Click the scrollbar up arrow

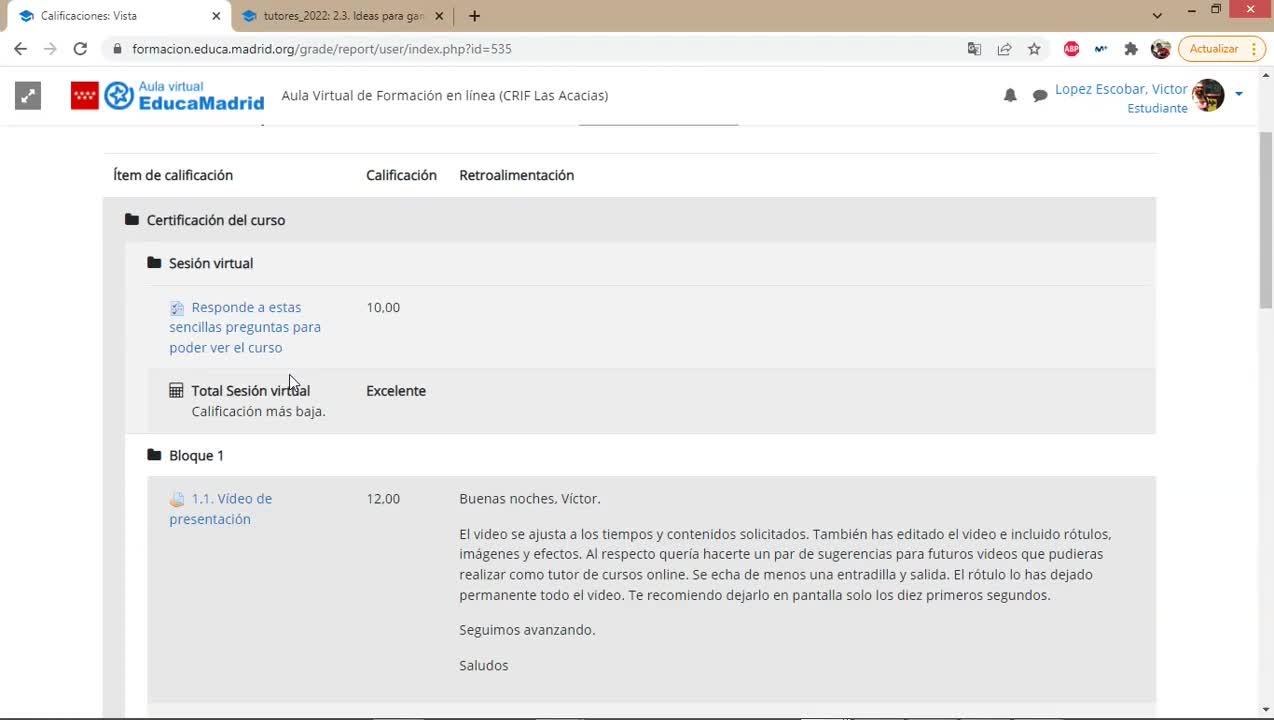click(1266, 74)
